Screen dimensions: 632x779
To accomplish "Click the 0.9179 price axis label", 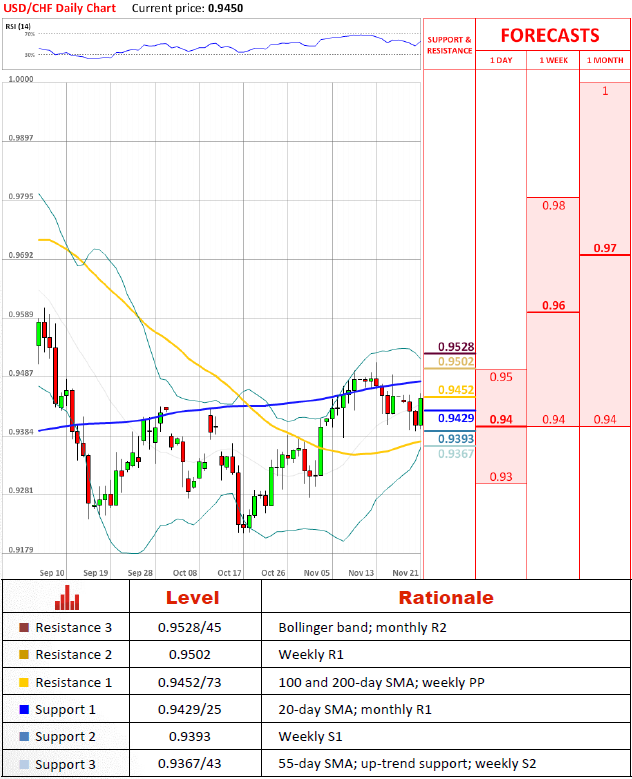I will (21, 550).
